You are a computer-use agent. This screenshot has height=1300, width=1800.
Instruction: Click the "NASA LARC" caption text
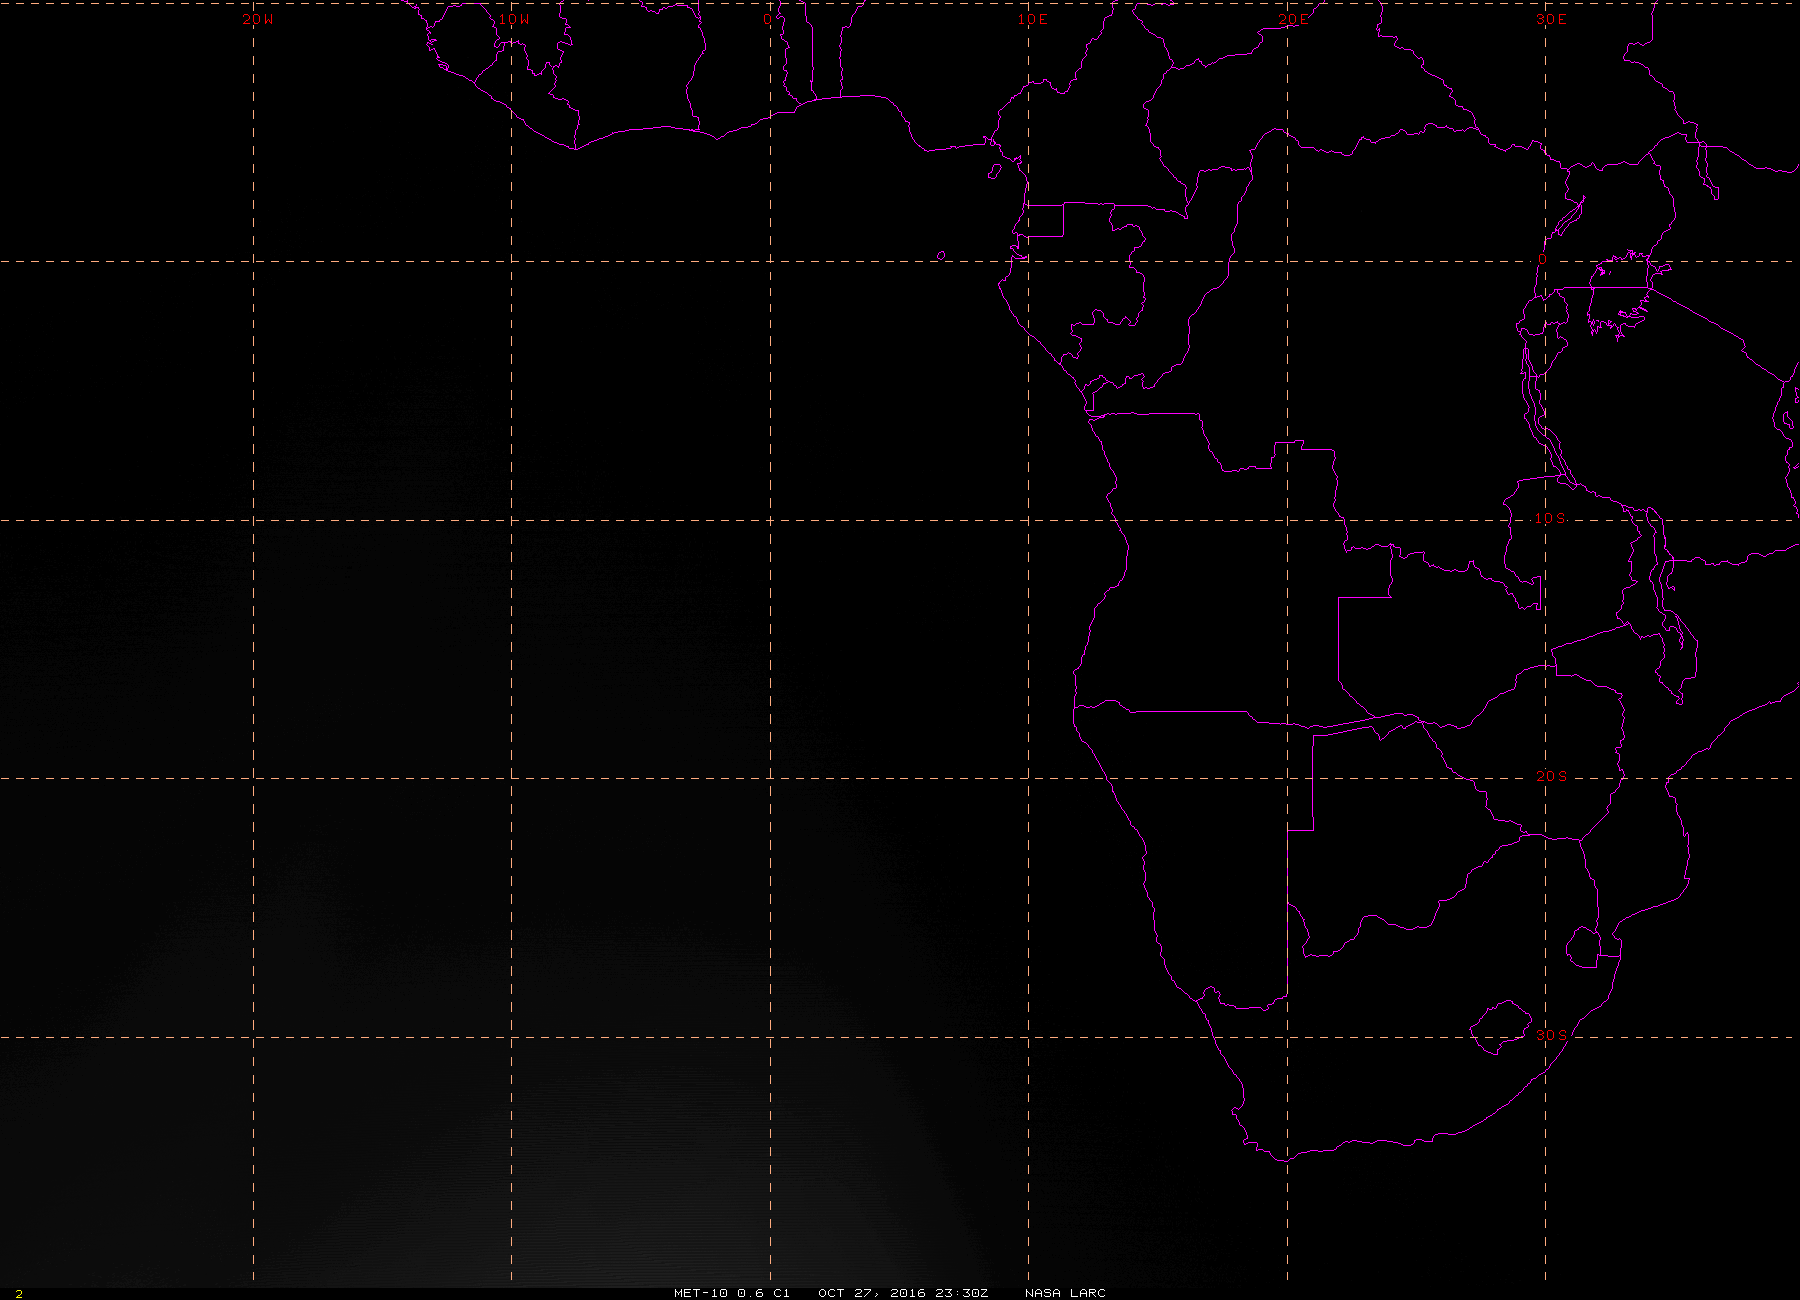1066,1293
